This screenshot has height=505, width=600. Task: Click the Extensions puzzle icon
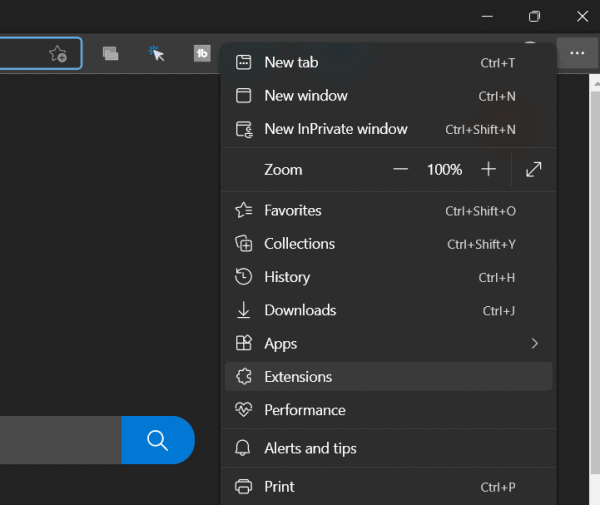click(244, 377)
